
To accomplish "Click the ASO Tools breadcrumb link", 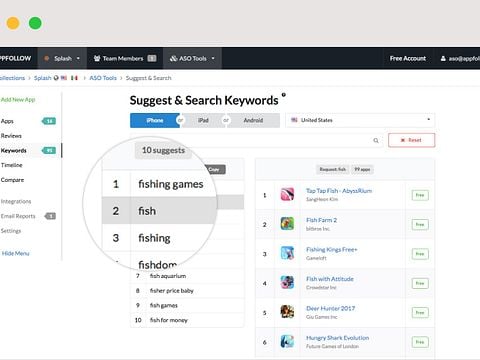I will (103, 78).
